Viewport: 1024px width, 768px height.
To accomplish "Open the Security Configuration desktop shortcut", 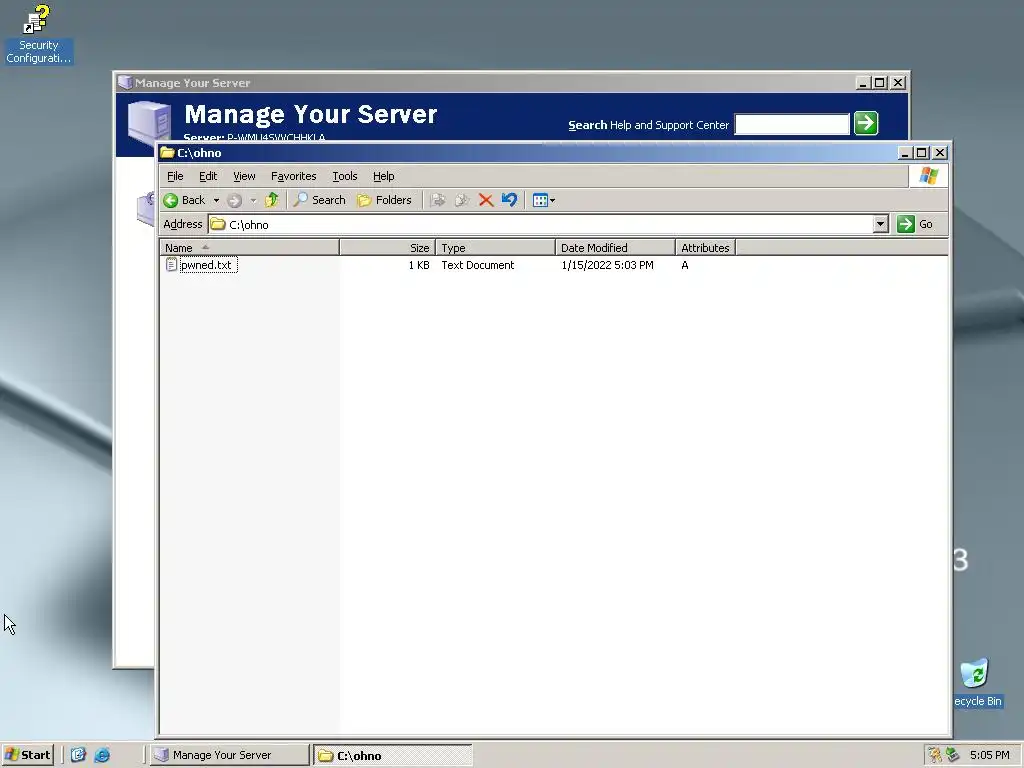I will [38, 35].
